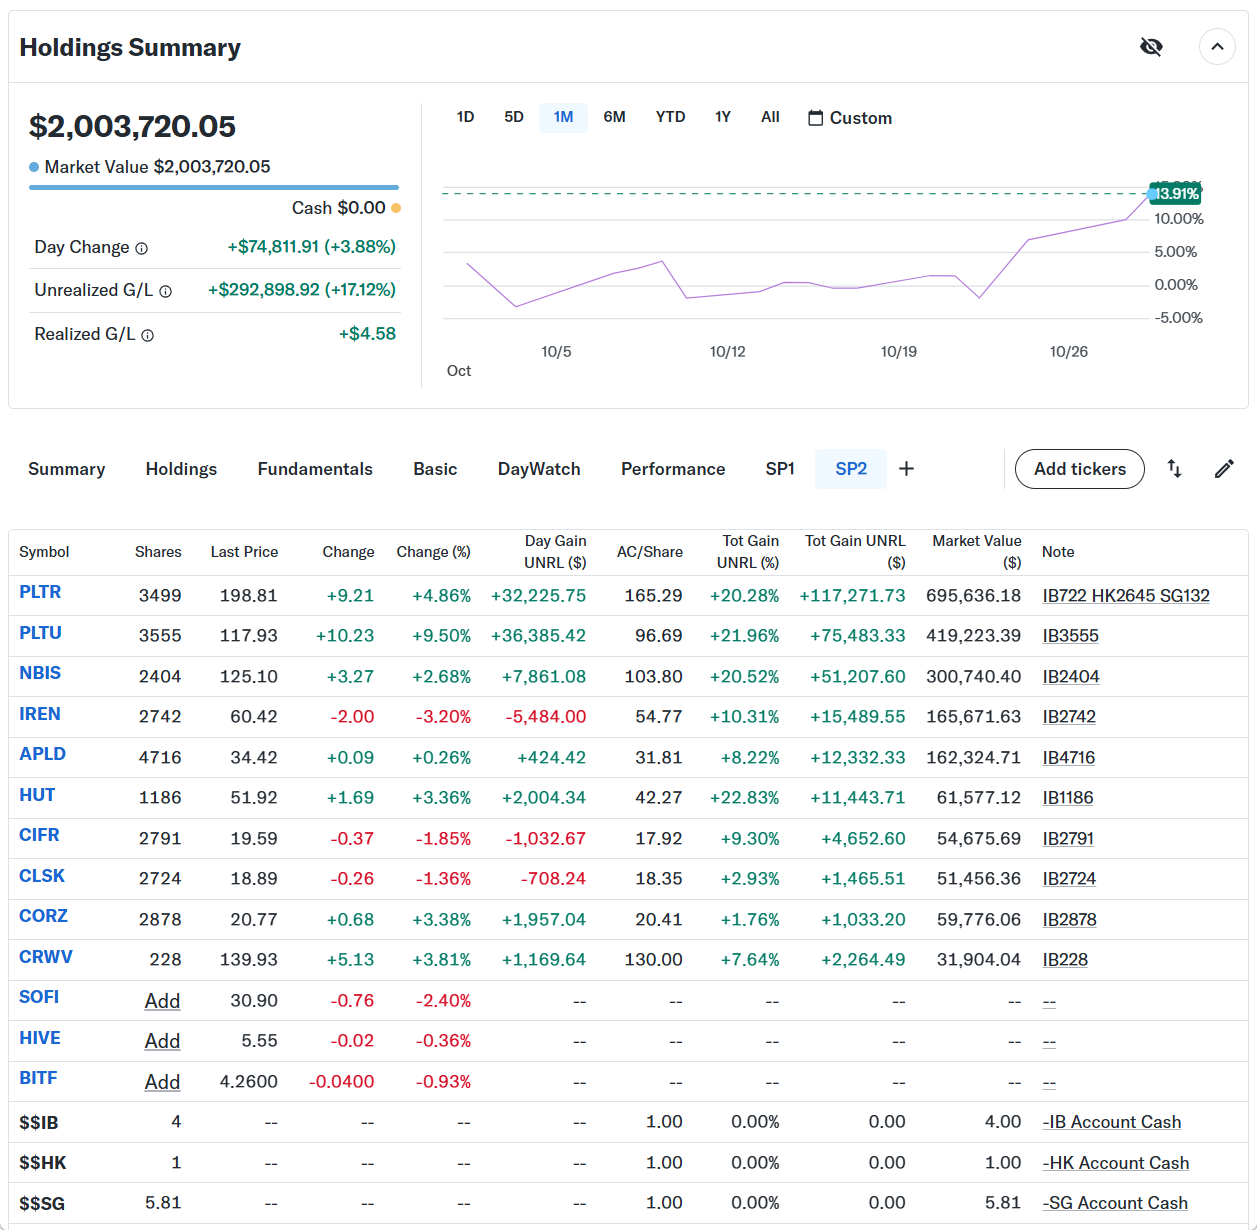1257x1230 pixels.
Task: Click the Add tickers button
Action: click(x=1079, y=469)
